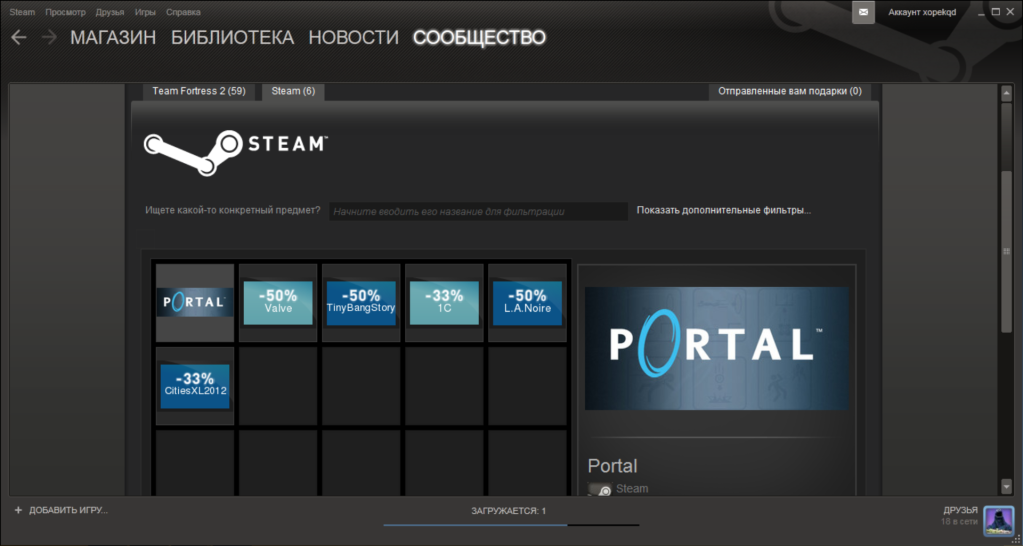Click the plus icon to add game

[x=18, y=510]
